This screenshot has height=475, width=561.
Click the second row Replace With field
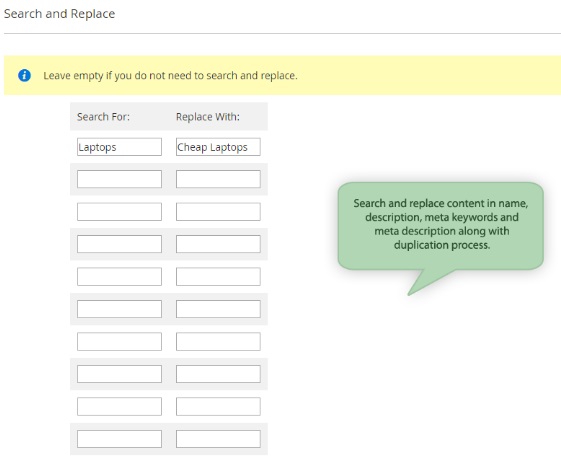tap(218, 179)
